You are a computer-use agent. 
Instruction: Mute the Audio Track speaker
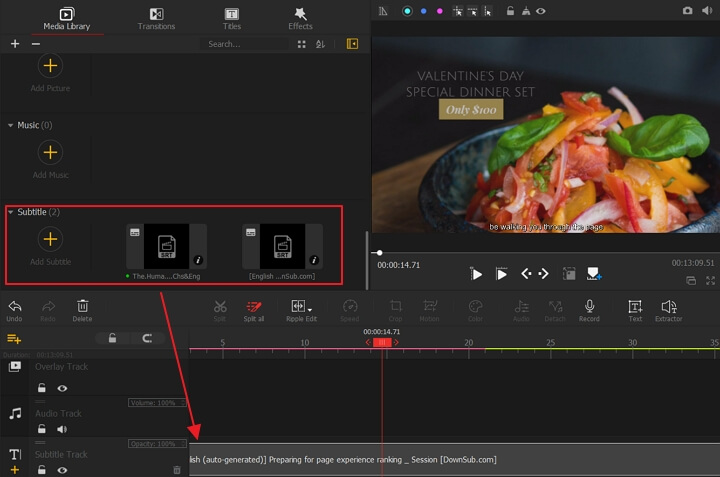pos(62,429)
